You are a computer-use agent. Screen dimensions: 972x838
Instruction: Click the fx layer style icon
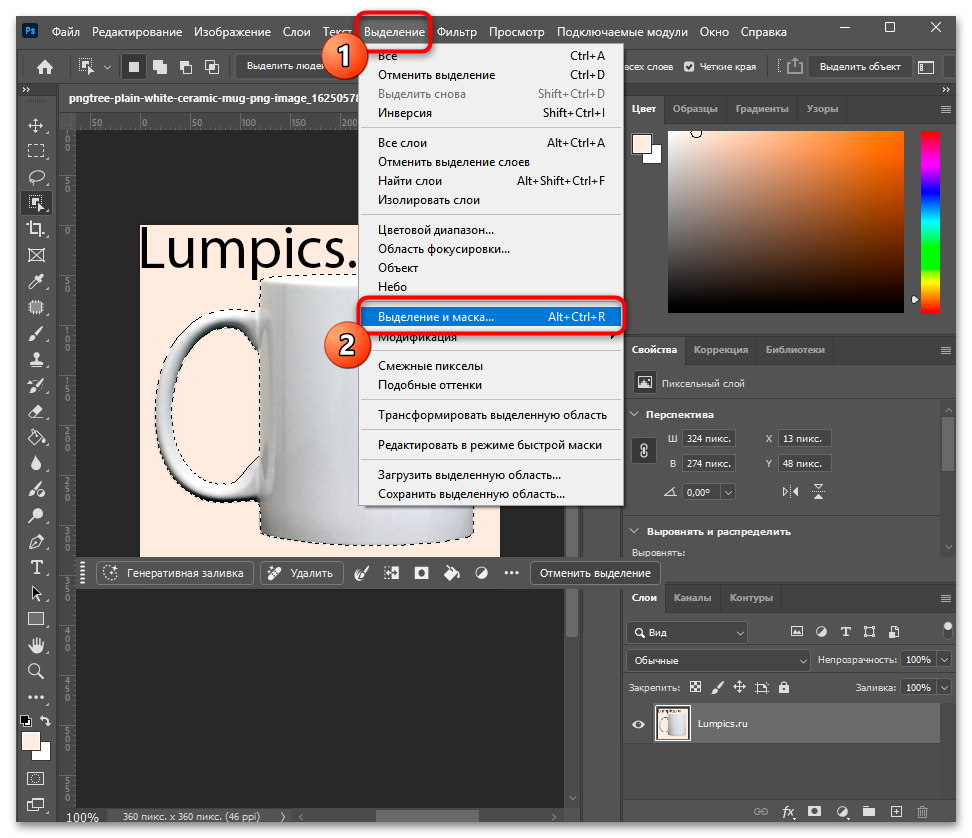point(788,811)
